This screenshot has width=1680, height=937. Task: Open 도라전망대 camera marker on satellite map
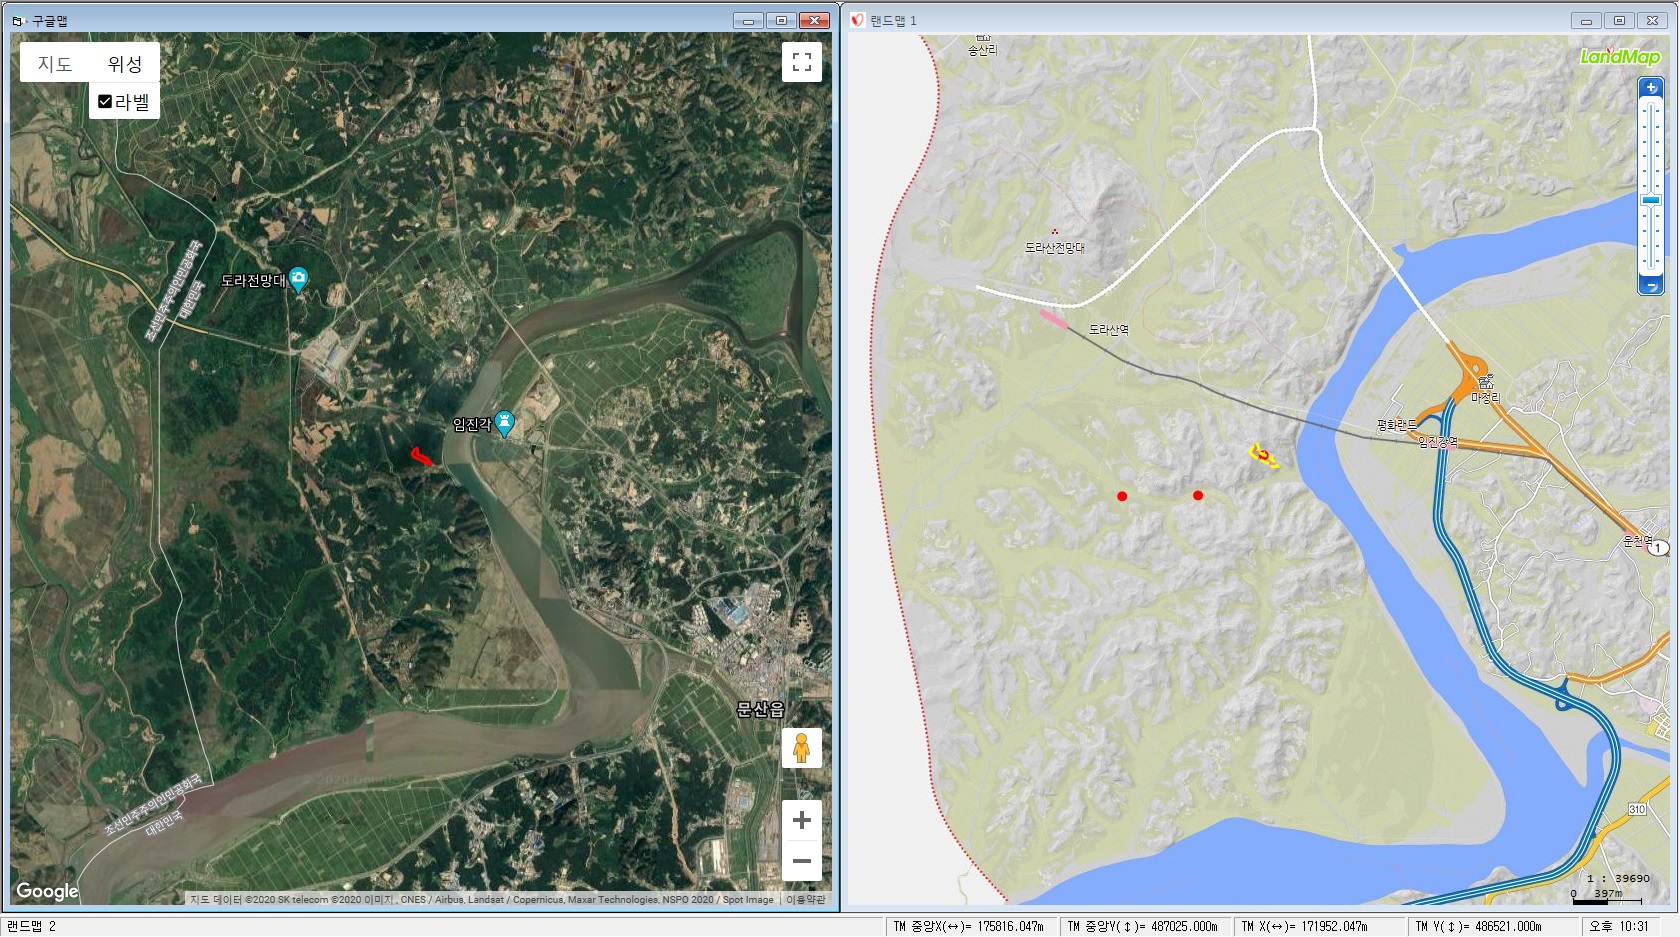(x=298, y=280)
